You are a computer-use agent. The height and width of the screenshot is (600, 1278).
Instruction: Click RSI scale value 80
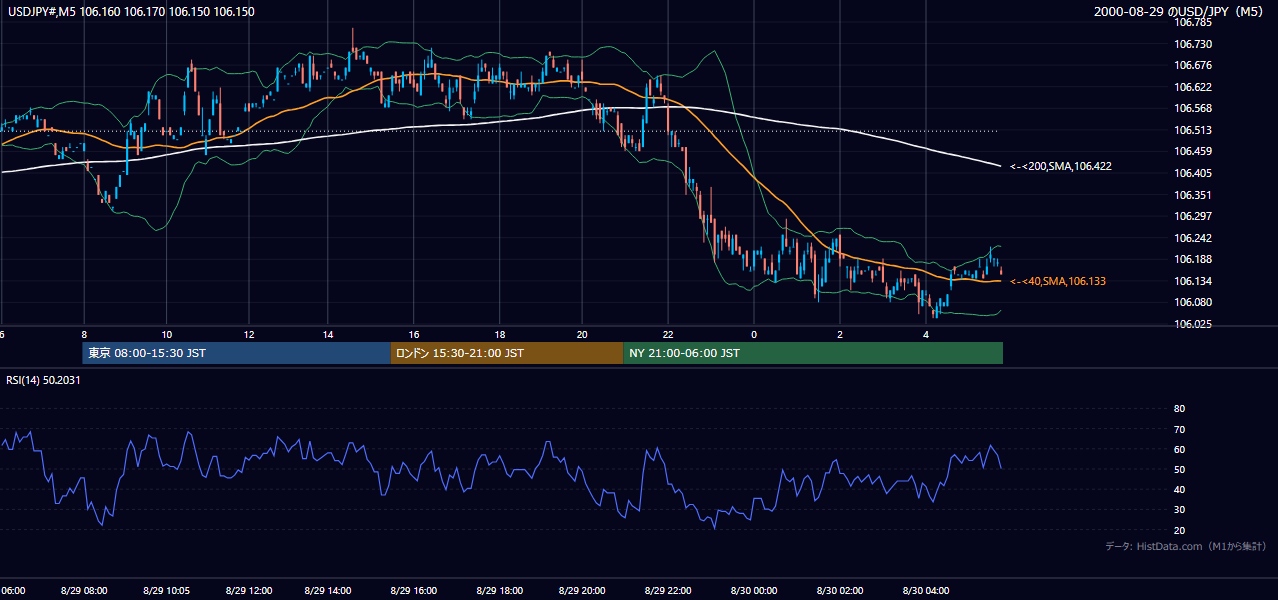point(1179,409)
